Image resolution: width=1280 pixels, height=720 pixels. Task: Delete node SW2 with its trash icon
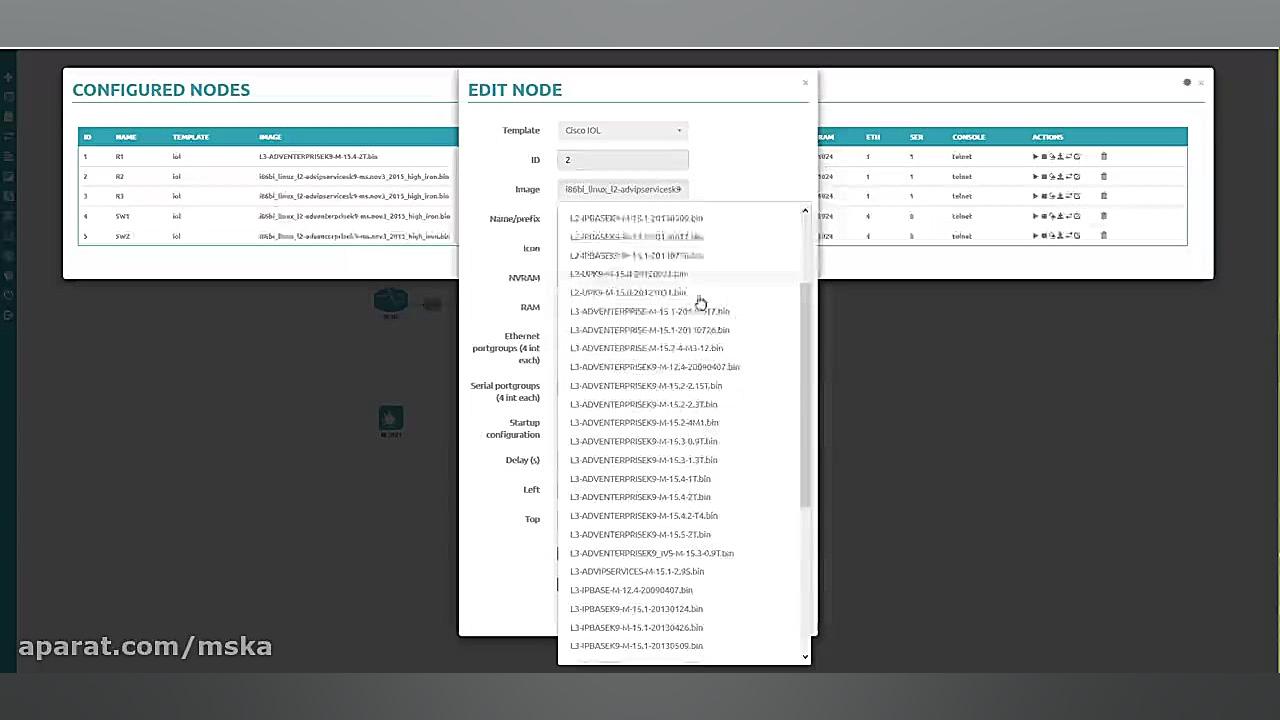[x=1104, y=236]
